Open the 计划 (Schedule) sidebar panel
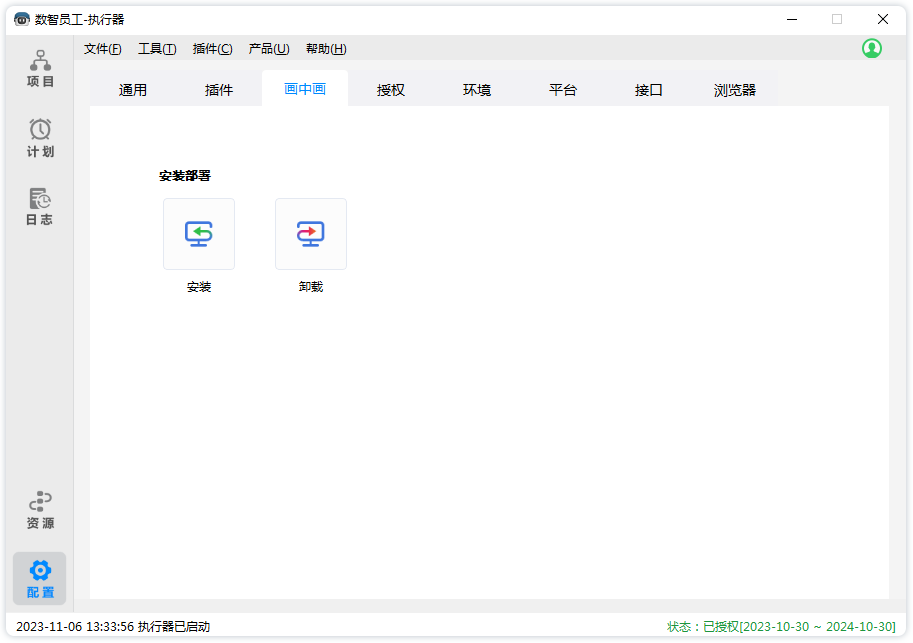 [x=40, y=138]
